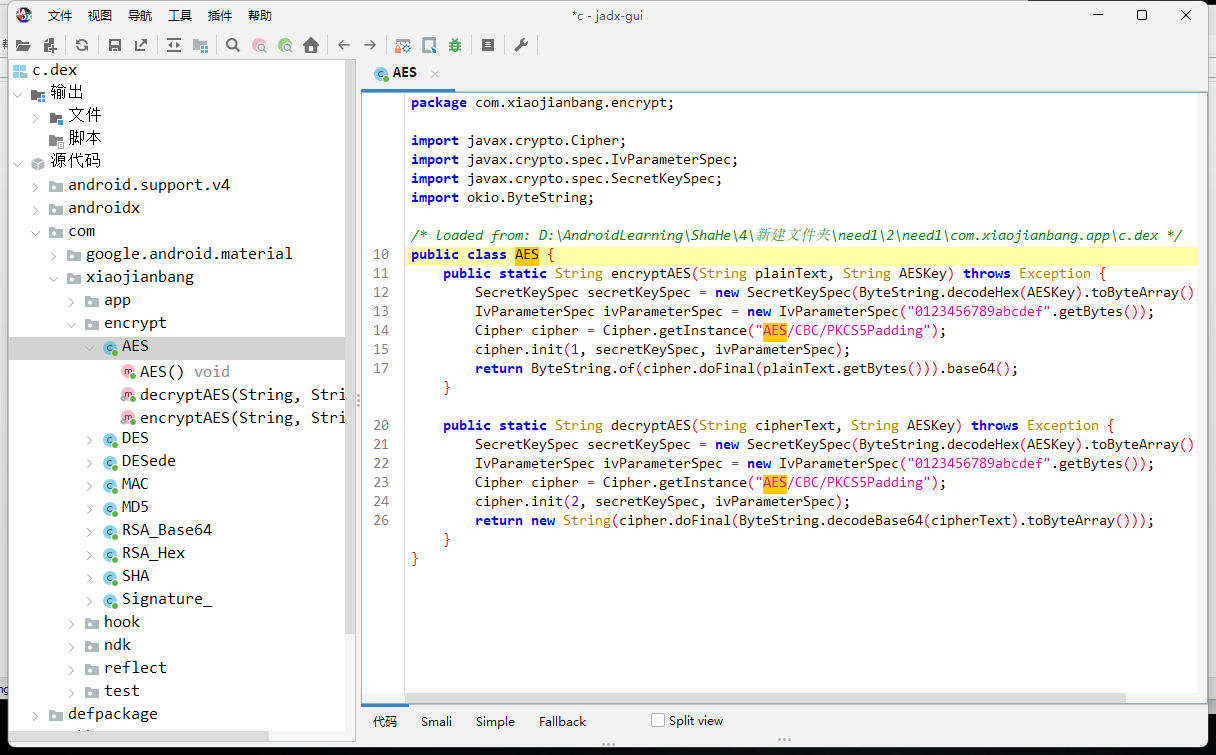The image size is (1216, 755).
Task: Start debugger with green bug icon
Action: pos(455,45)
